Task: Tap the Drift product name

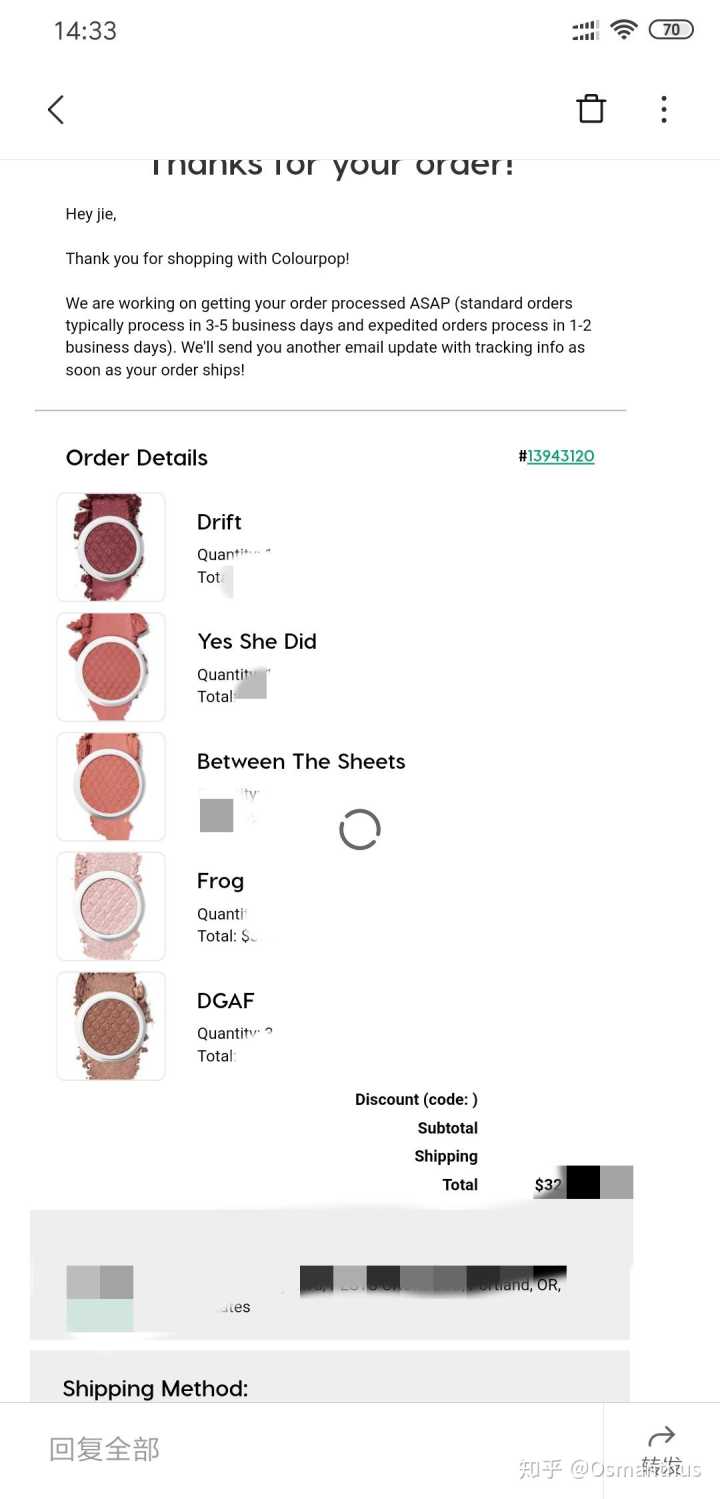Action: tap(219, 522)
